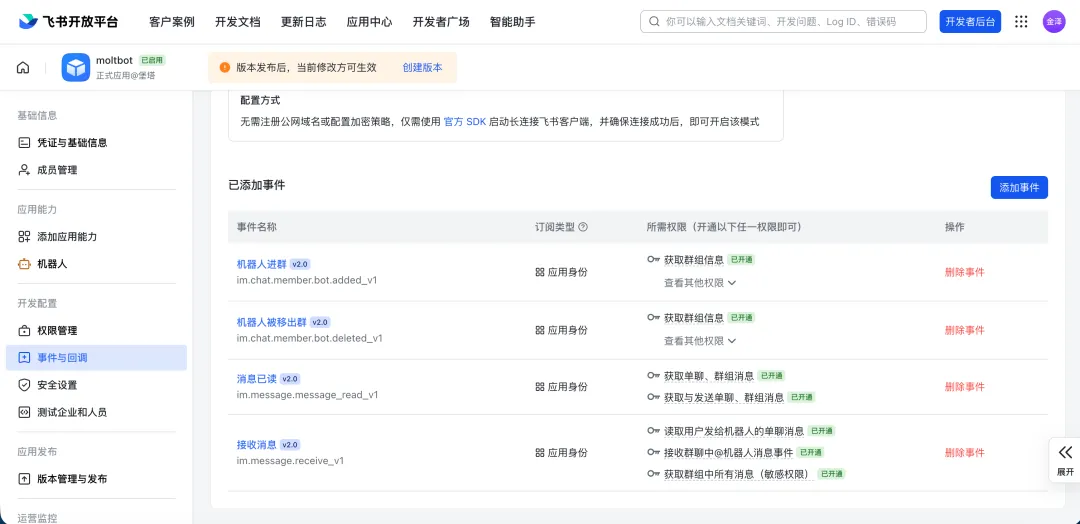The image size is (1080, 524).
Task: Click the 展开 double-chevron icon
Action: pyautogui.click(x=1066, y=452)
